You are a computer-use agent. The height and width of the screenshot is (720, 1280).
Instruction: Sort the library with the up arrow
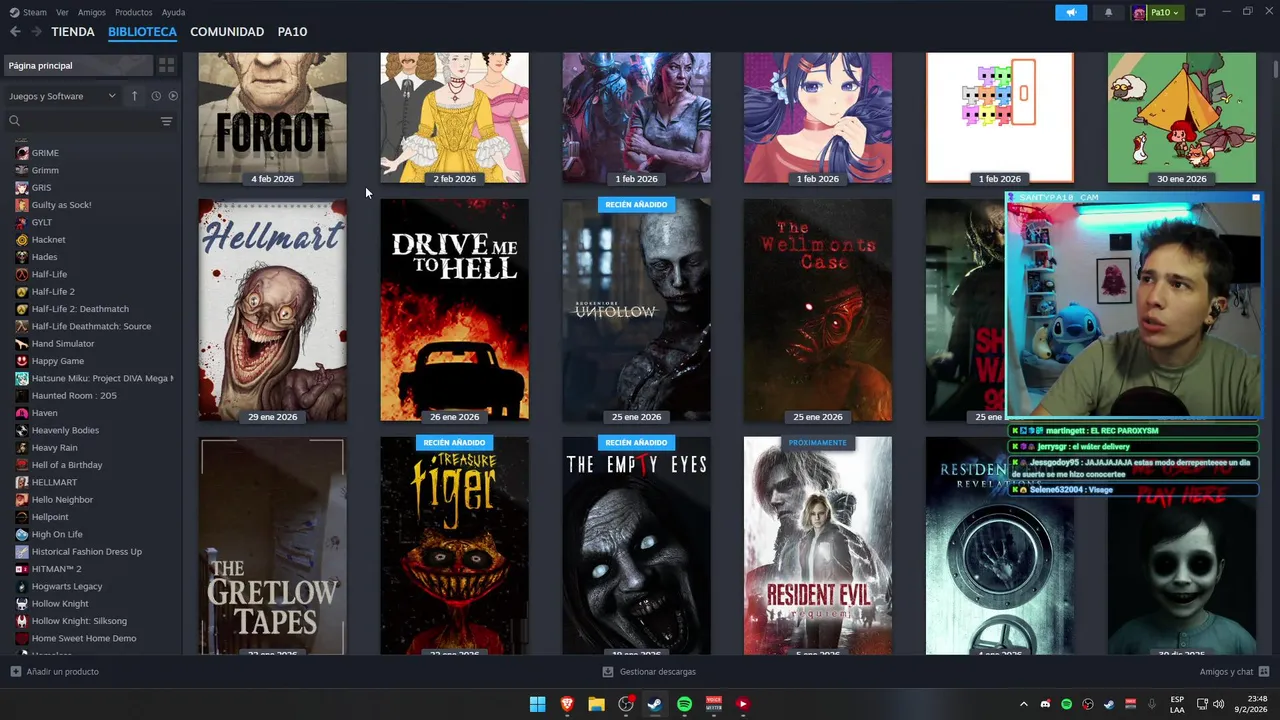[134, 96]
